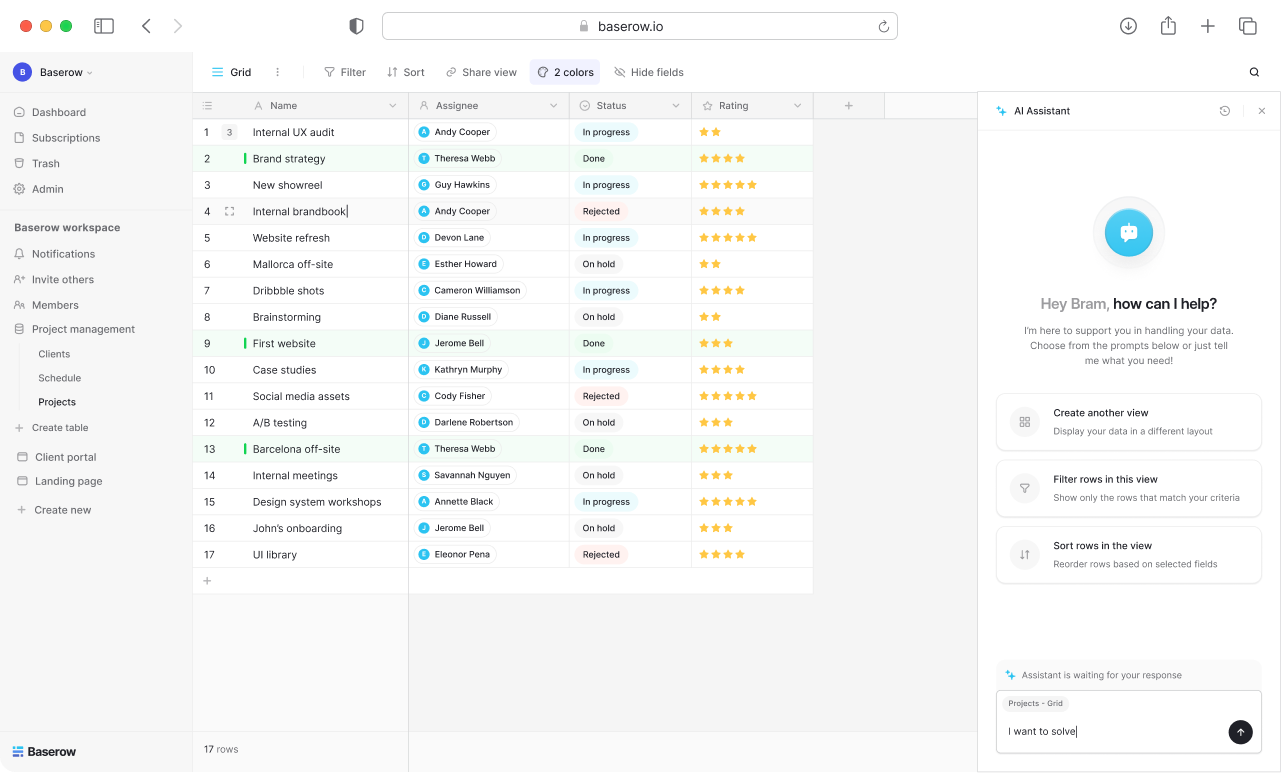Close the AI Assistant panel

coord(1261,111)
